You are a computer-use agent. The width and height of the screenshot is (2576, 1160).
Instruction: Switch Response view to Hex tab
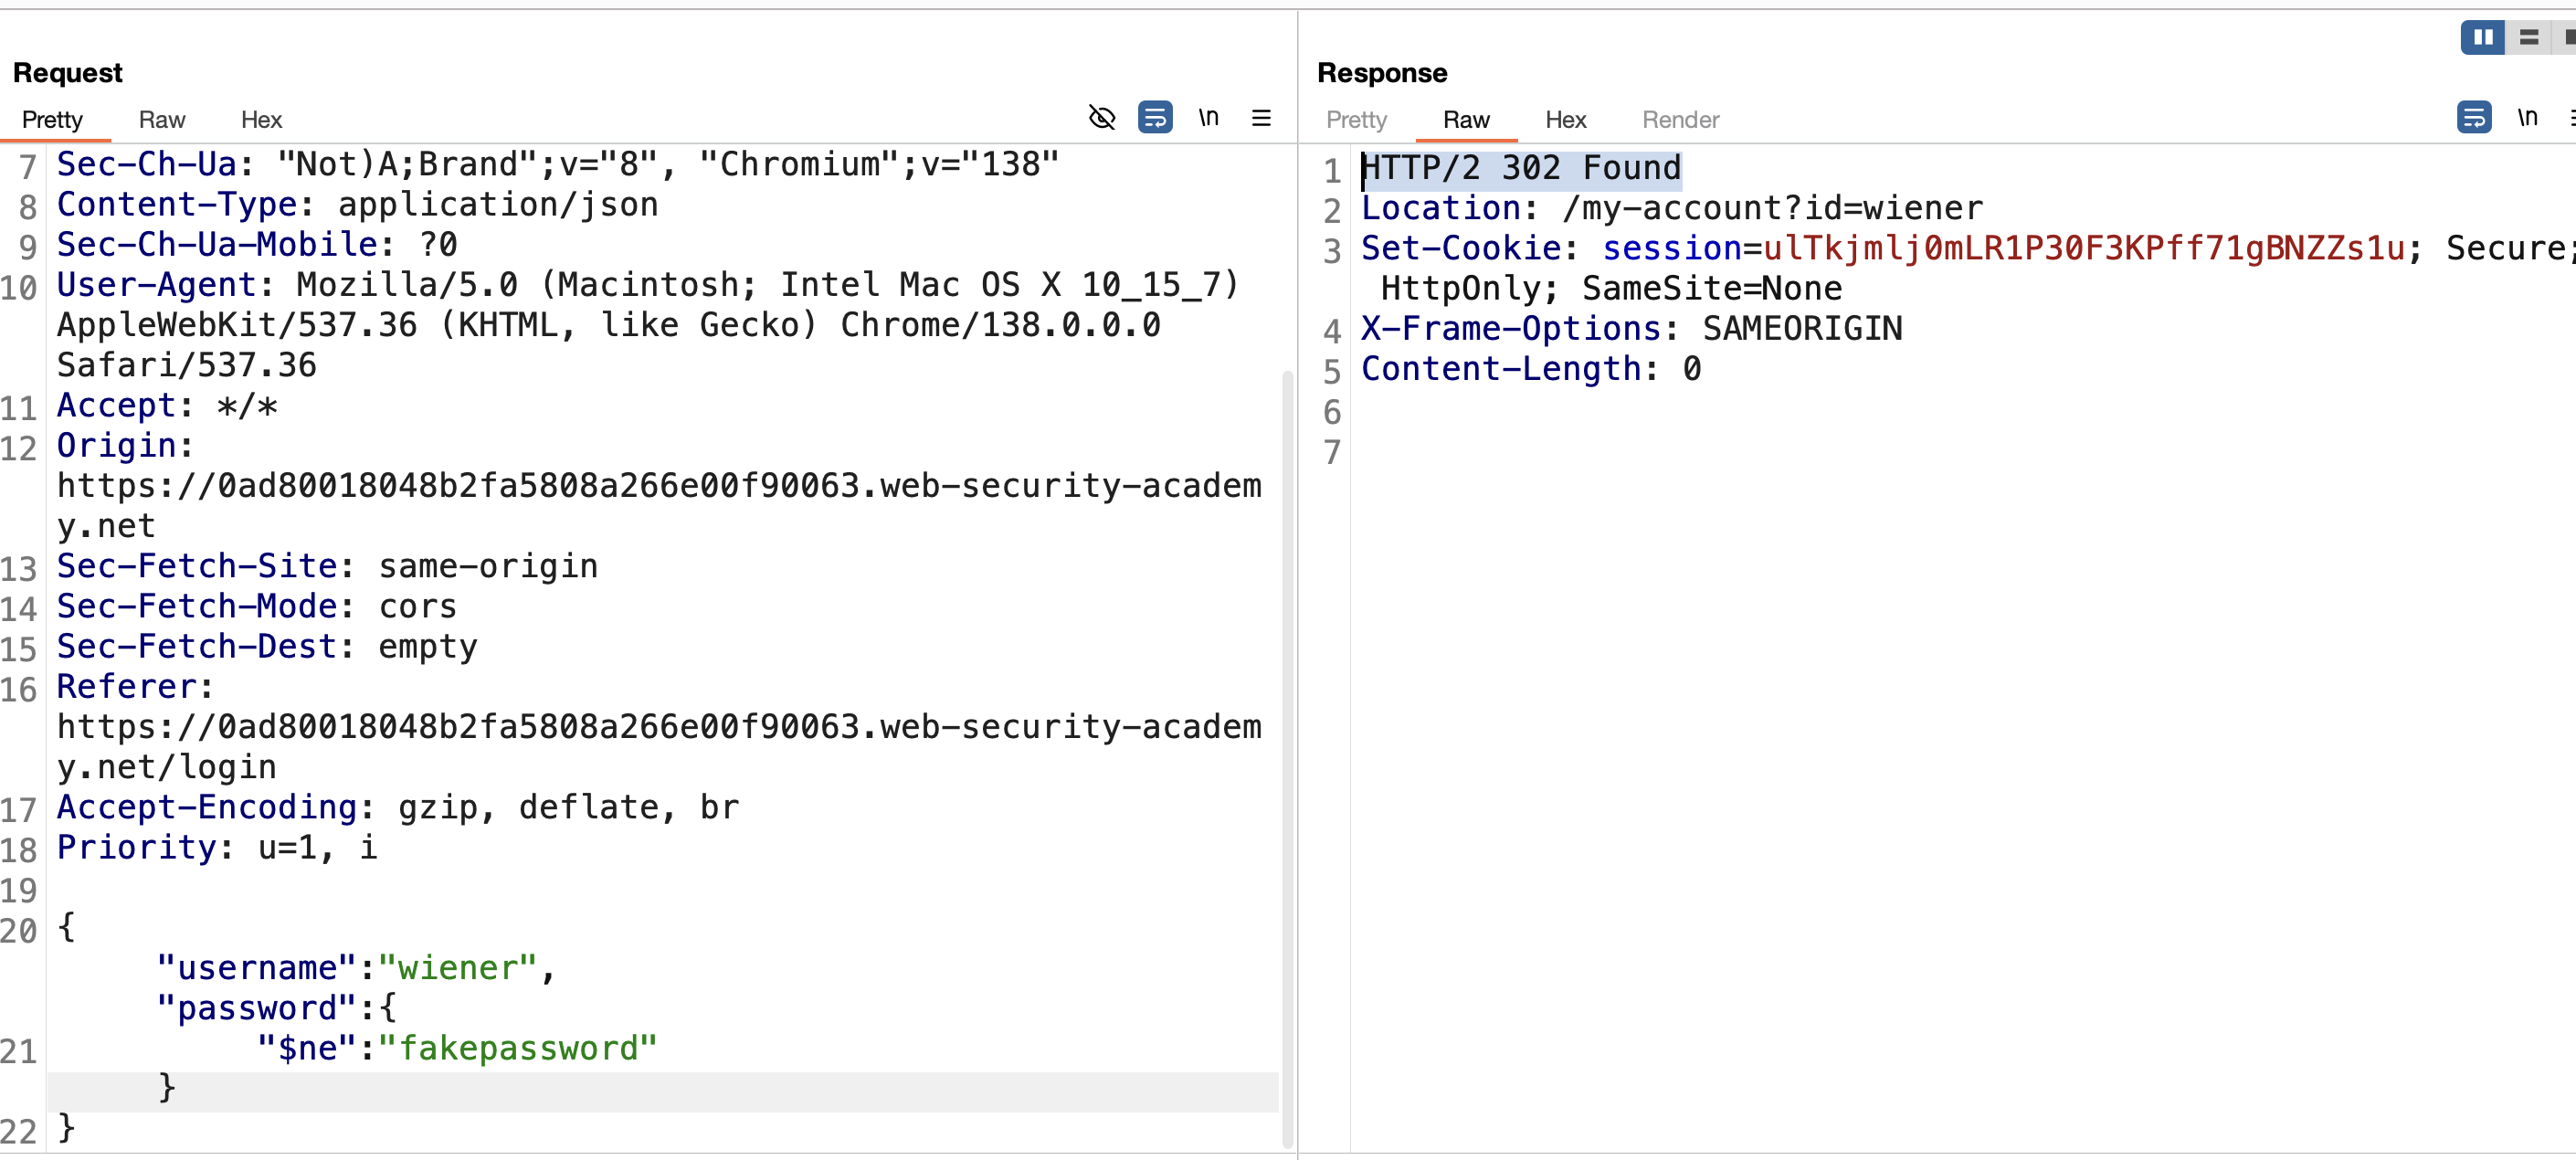(1565, 120)
